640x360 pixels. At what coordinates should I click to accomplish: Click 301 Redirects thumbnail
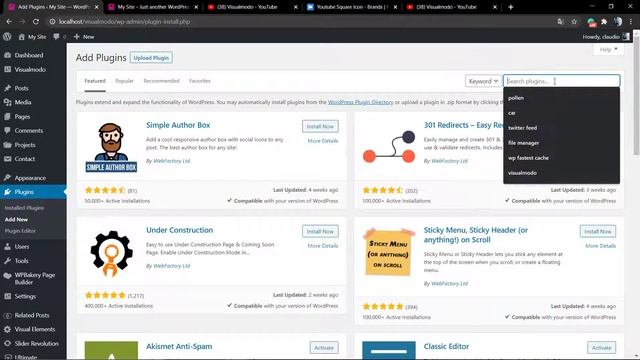point(388,147)
